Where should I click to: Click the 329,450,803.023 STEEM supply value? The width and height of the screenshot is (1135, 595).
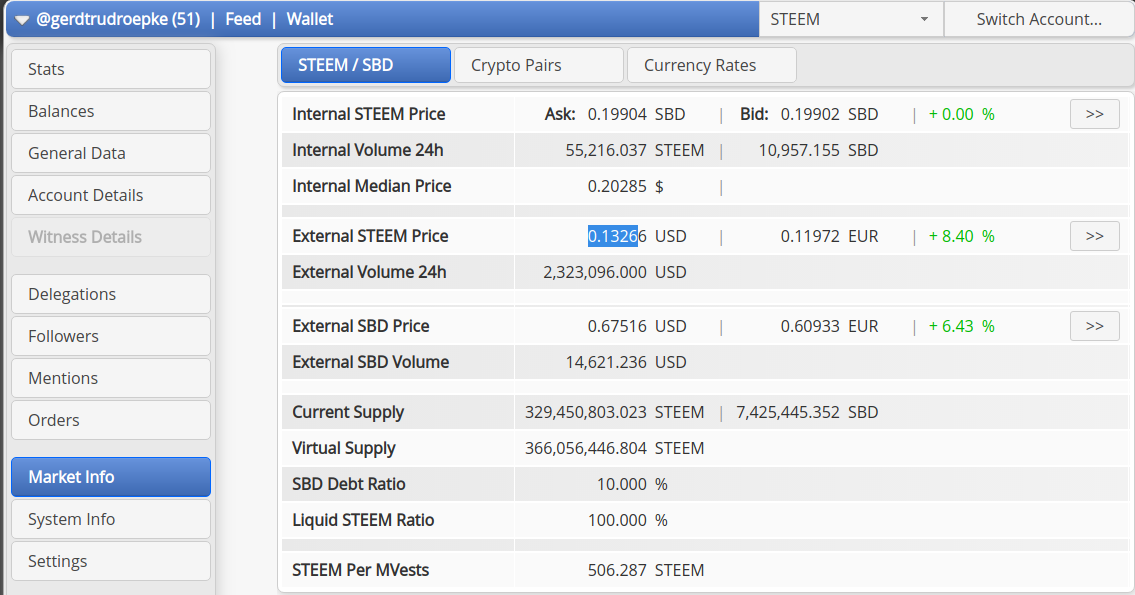pos(615,412)
